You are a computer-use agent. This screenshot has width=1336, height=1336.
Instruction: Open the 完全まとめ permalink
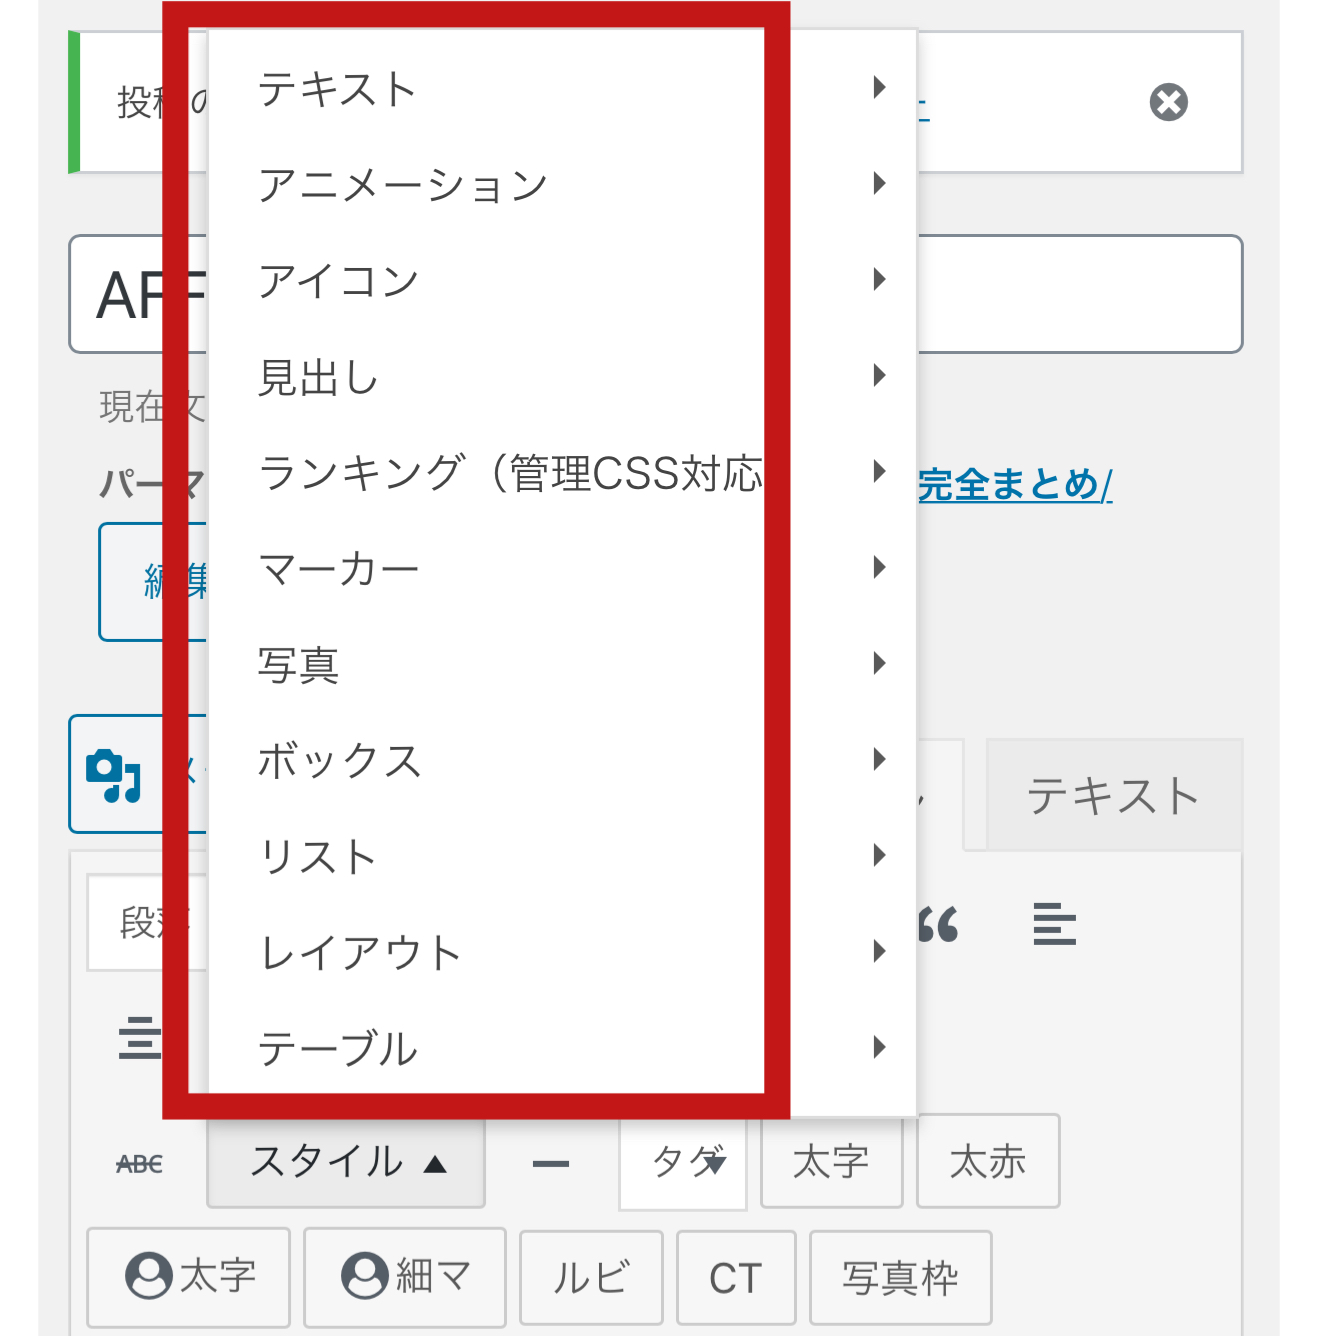pyautogui.click(x=1015, y=485)
